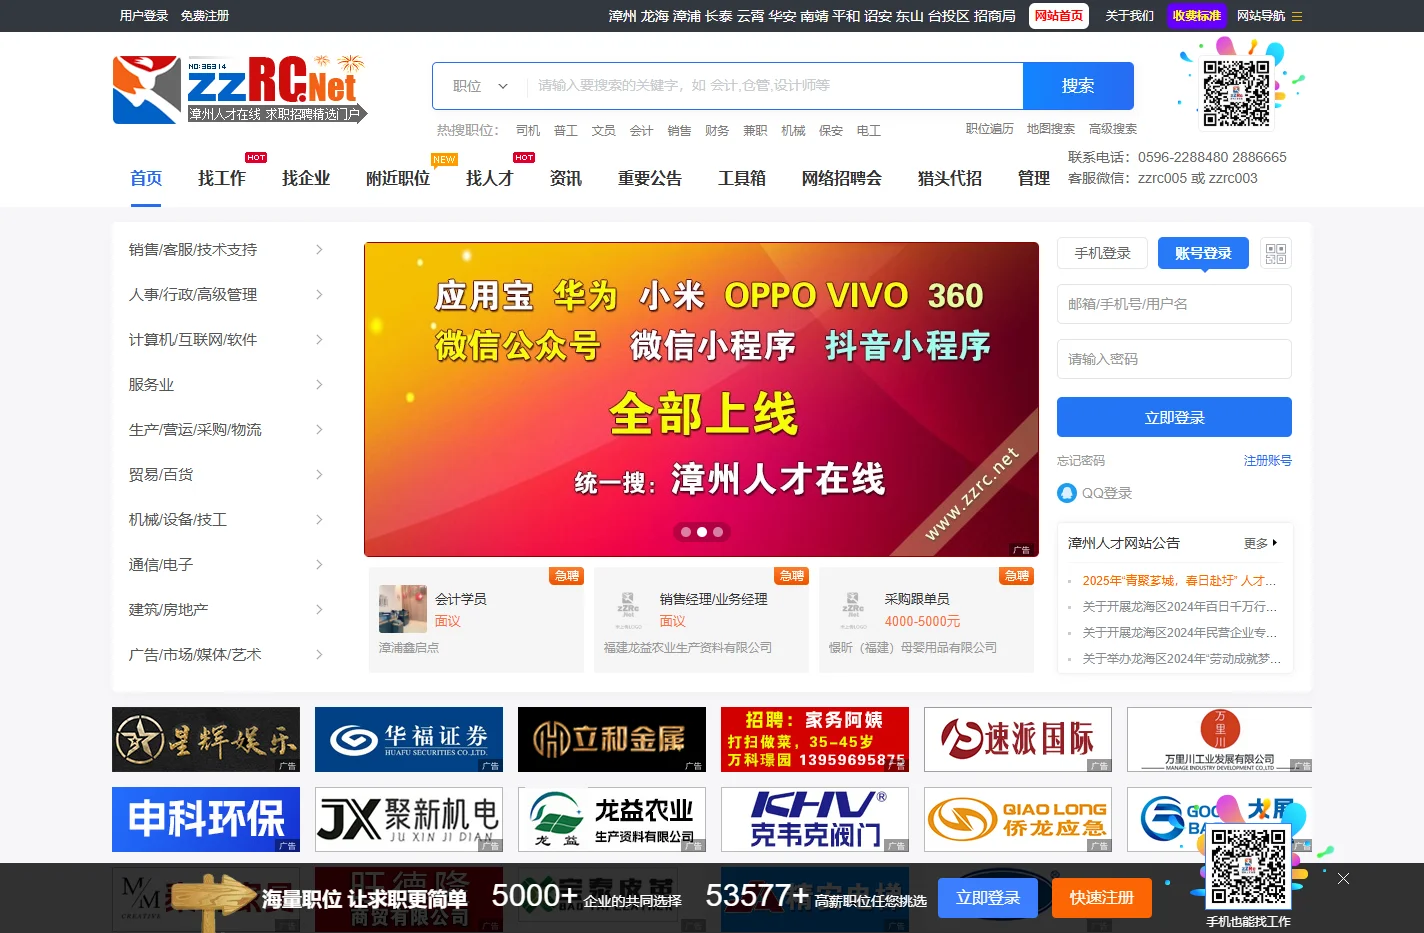Expand 生产/营运/采购/物流 category

tap(227, 429)
